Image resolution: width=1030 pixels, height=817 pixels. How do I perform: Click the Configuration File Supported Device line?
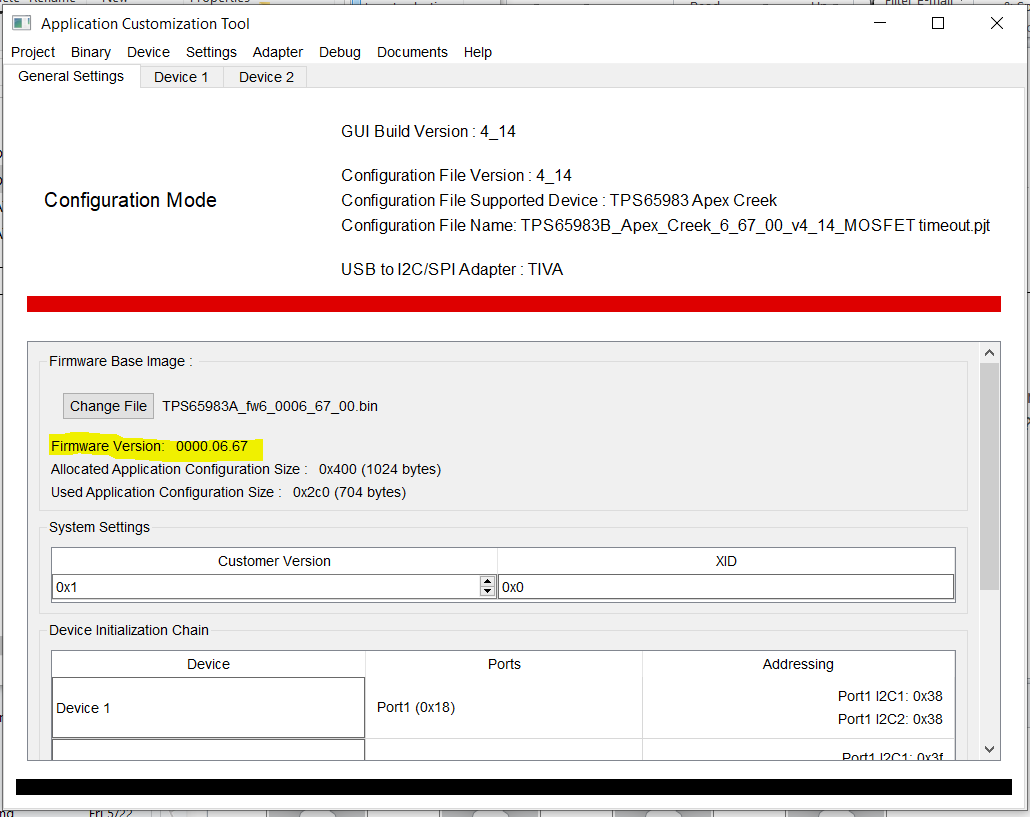[559, 200]
